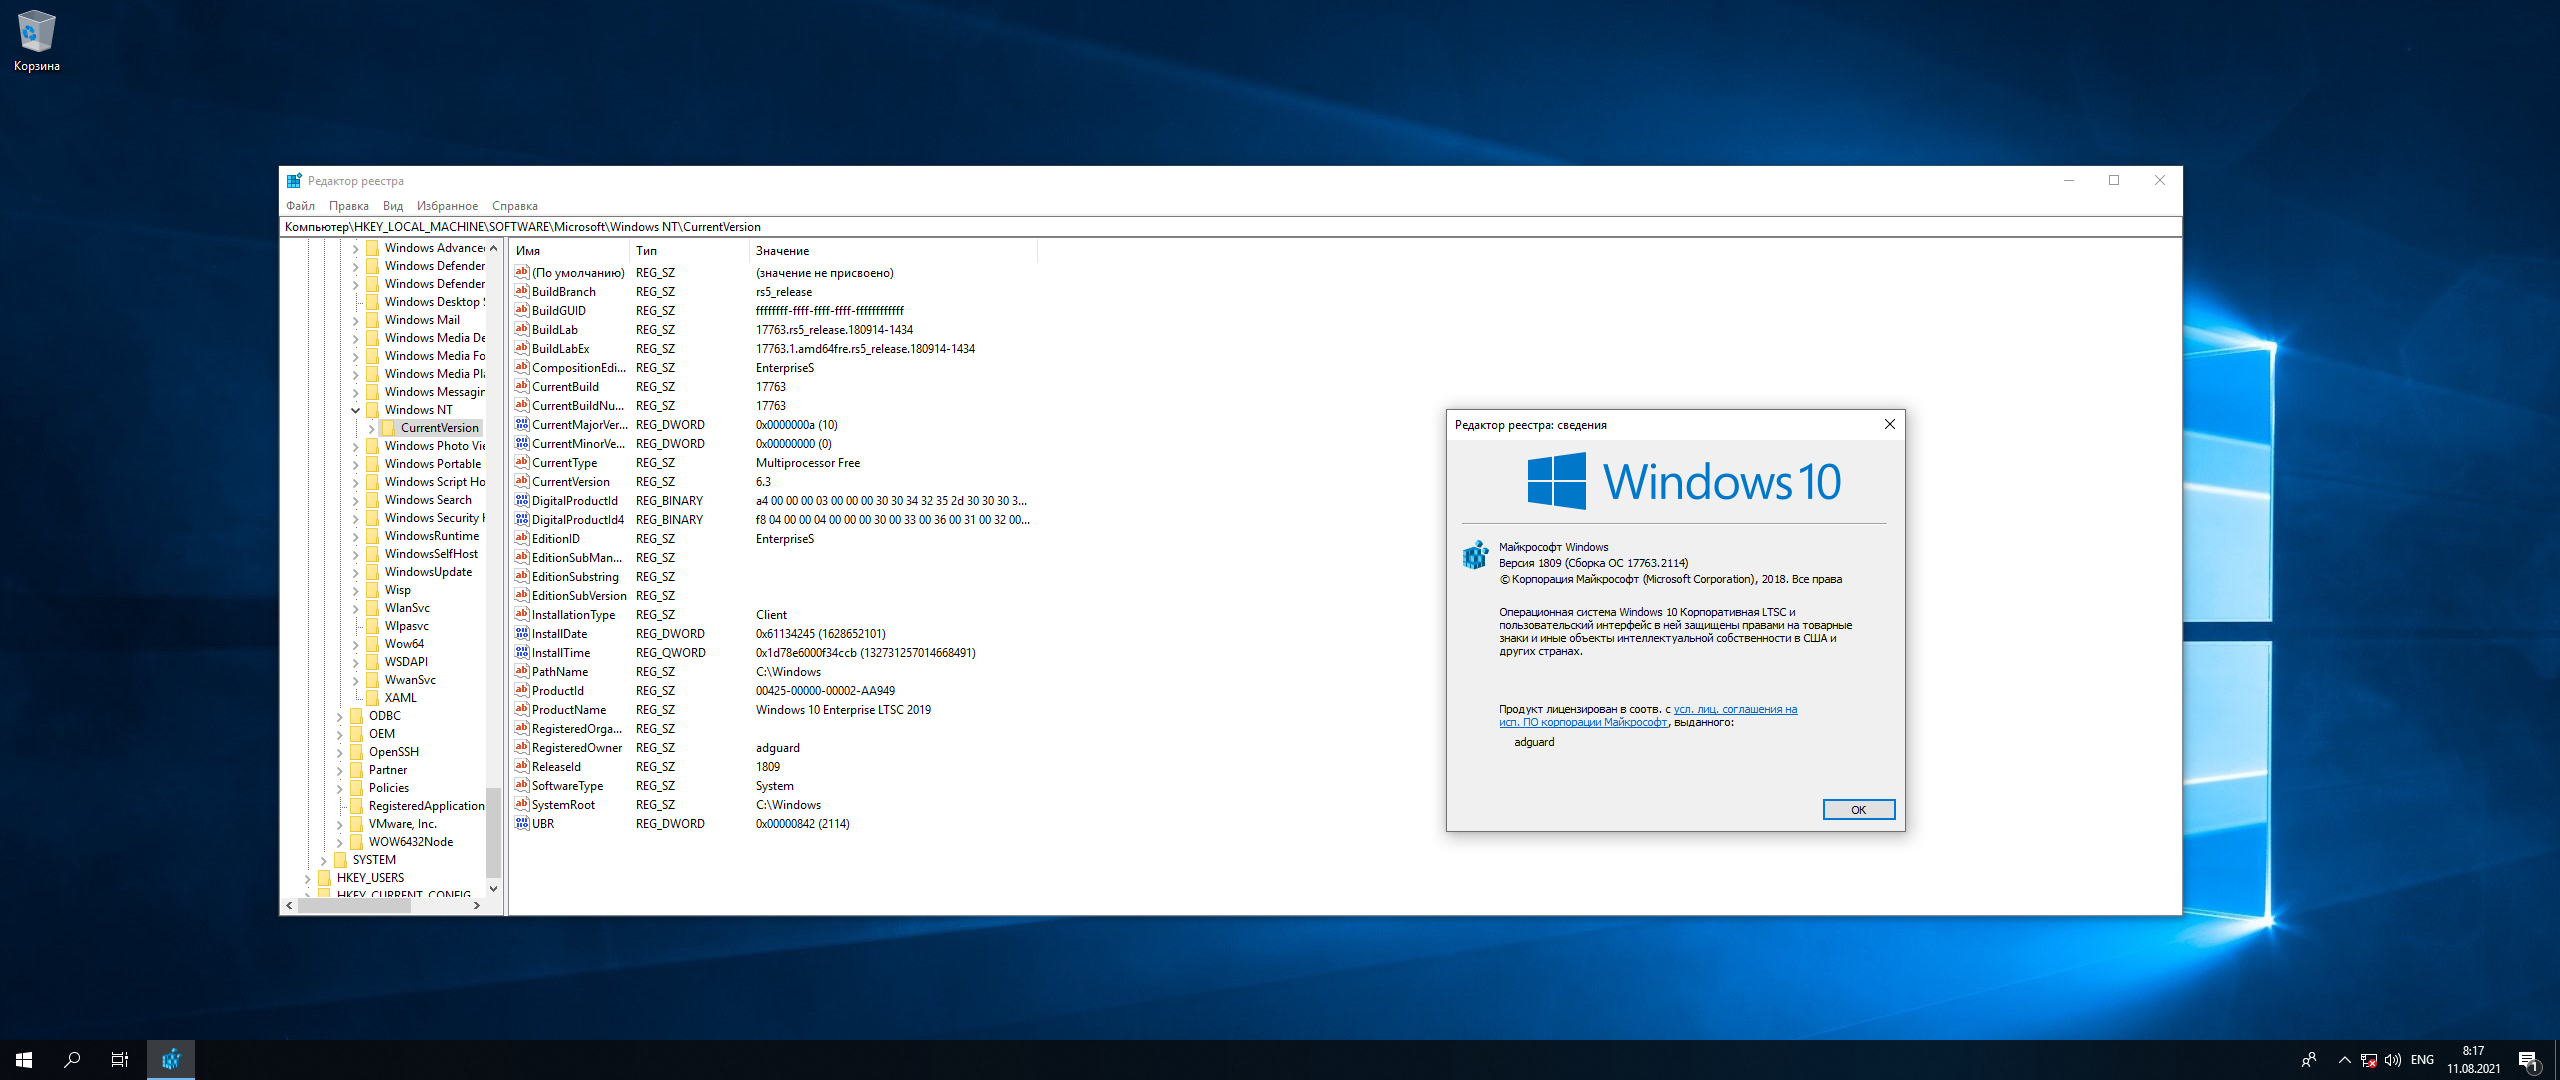Open the notification center icon
Image resolution: width=2560 pixels, height=1080 pixels.
[x=2529, y=1060]
